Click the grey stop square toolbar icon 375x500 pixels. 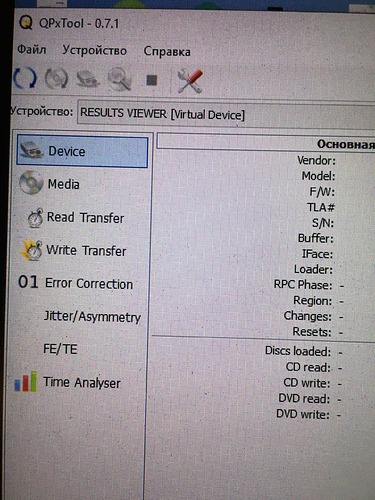pos(152,80)
